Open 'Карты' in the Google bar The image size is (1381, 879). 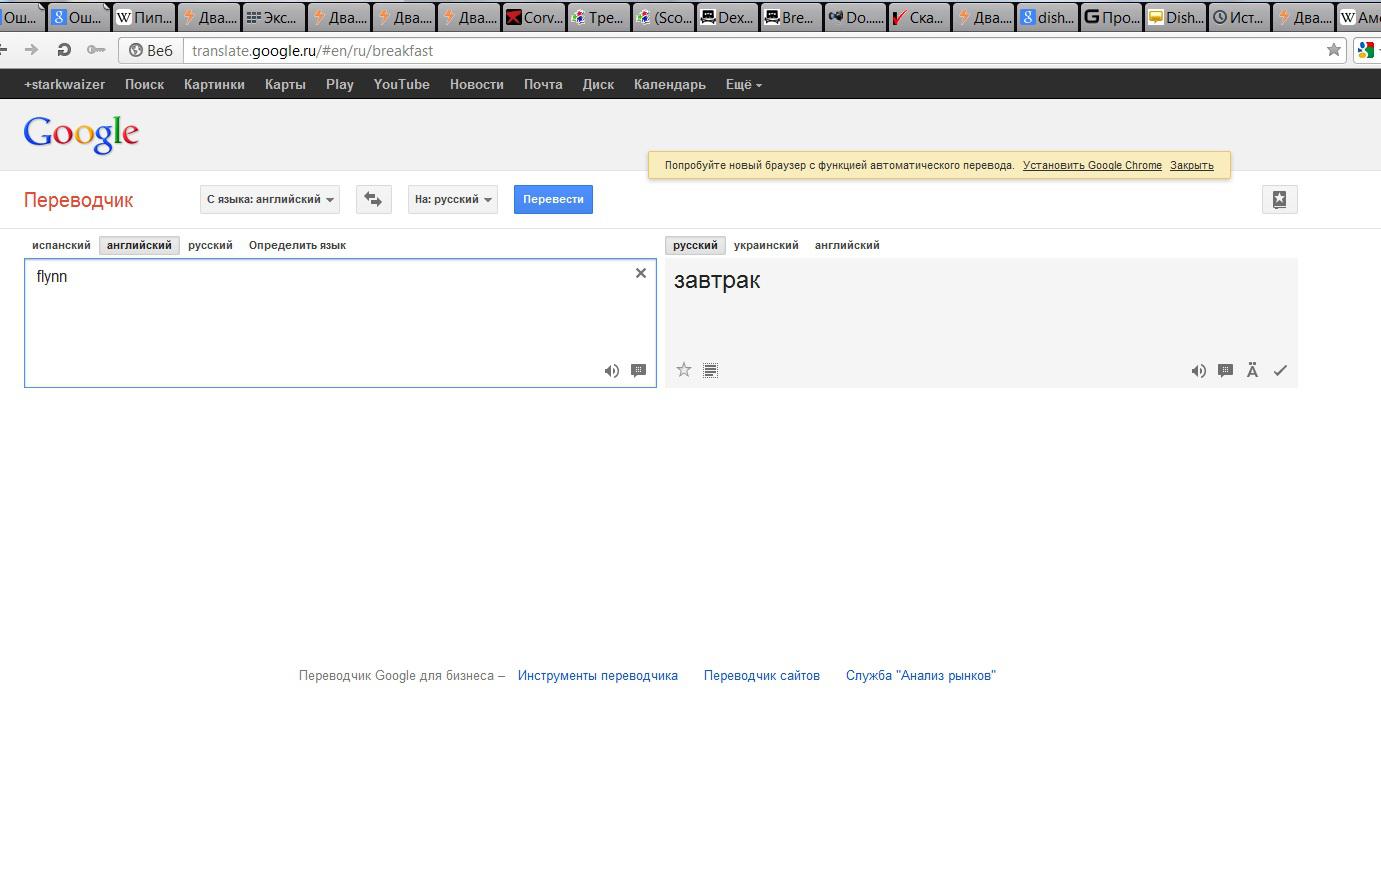[x=285, y=84]
